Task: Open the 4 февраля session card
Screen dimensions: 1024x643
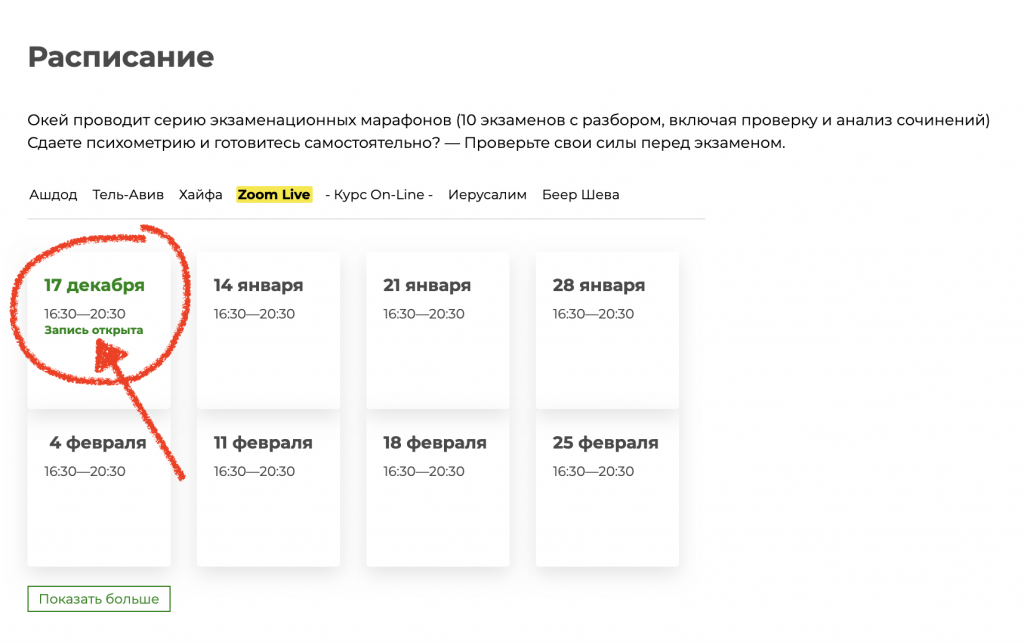Action: click(98, 490)
